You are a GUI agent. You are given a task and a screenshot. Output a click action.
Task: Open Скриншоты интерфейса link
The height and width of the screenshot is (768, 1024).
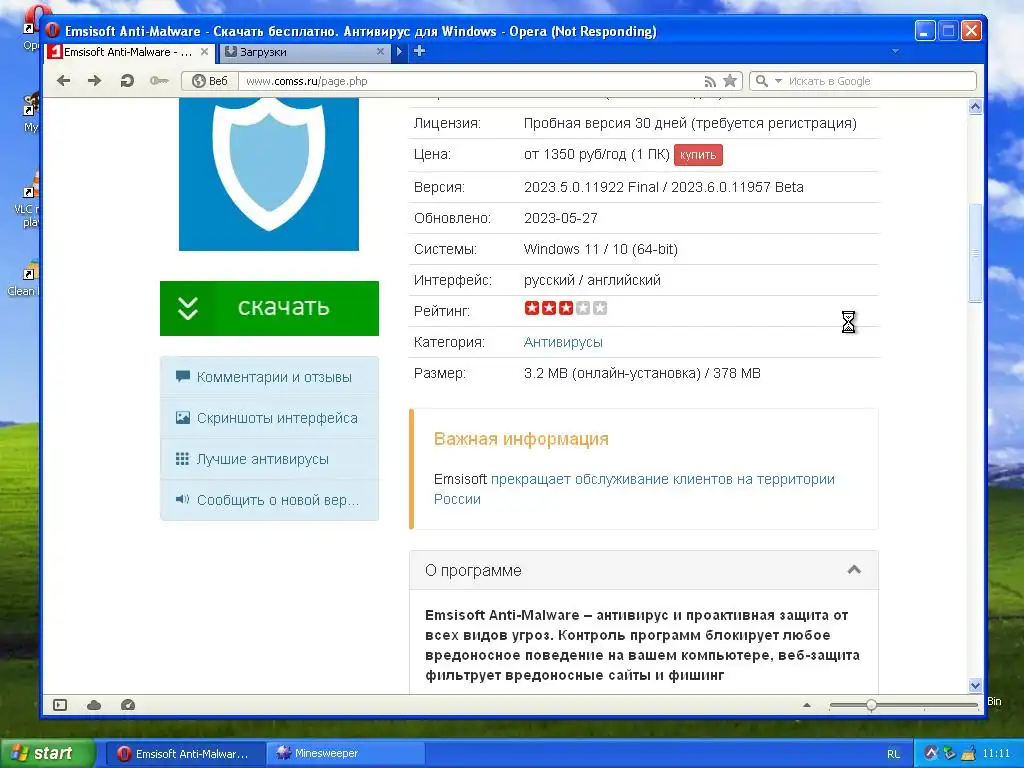click(269, 418)
